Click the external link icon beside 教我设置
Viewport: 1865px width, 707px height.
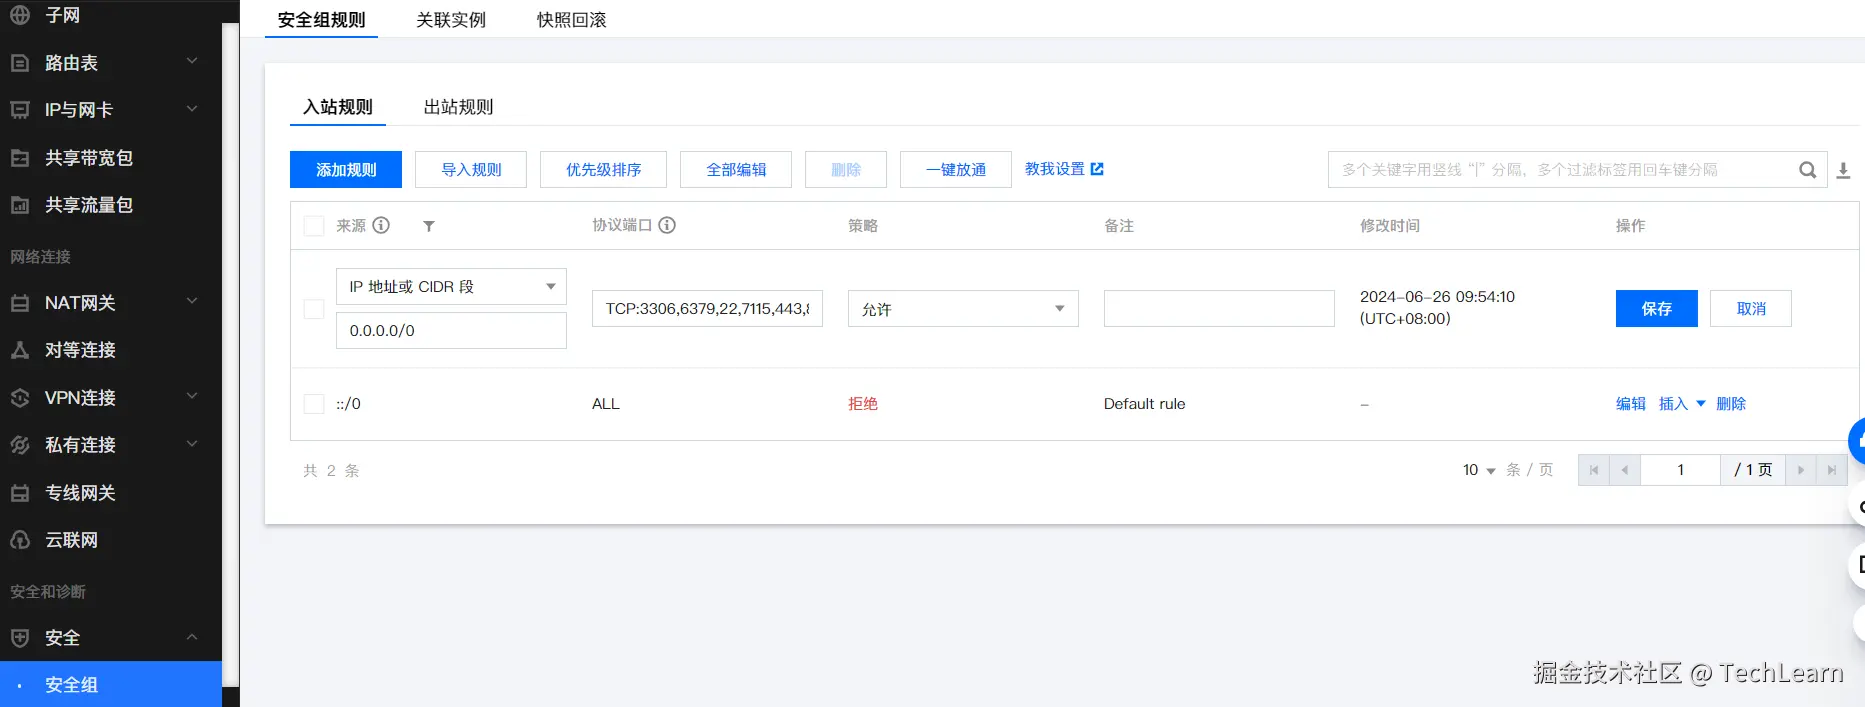pos(1097,169)
